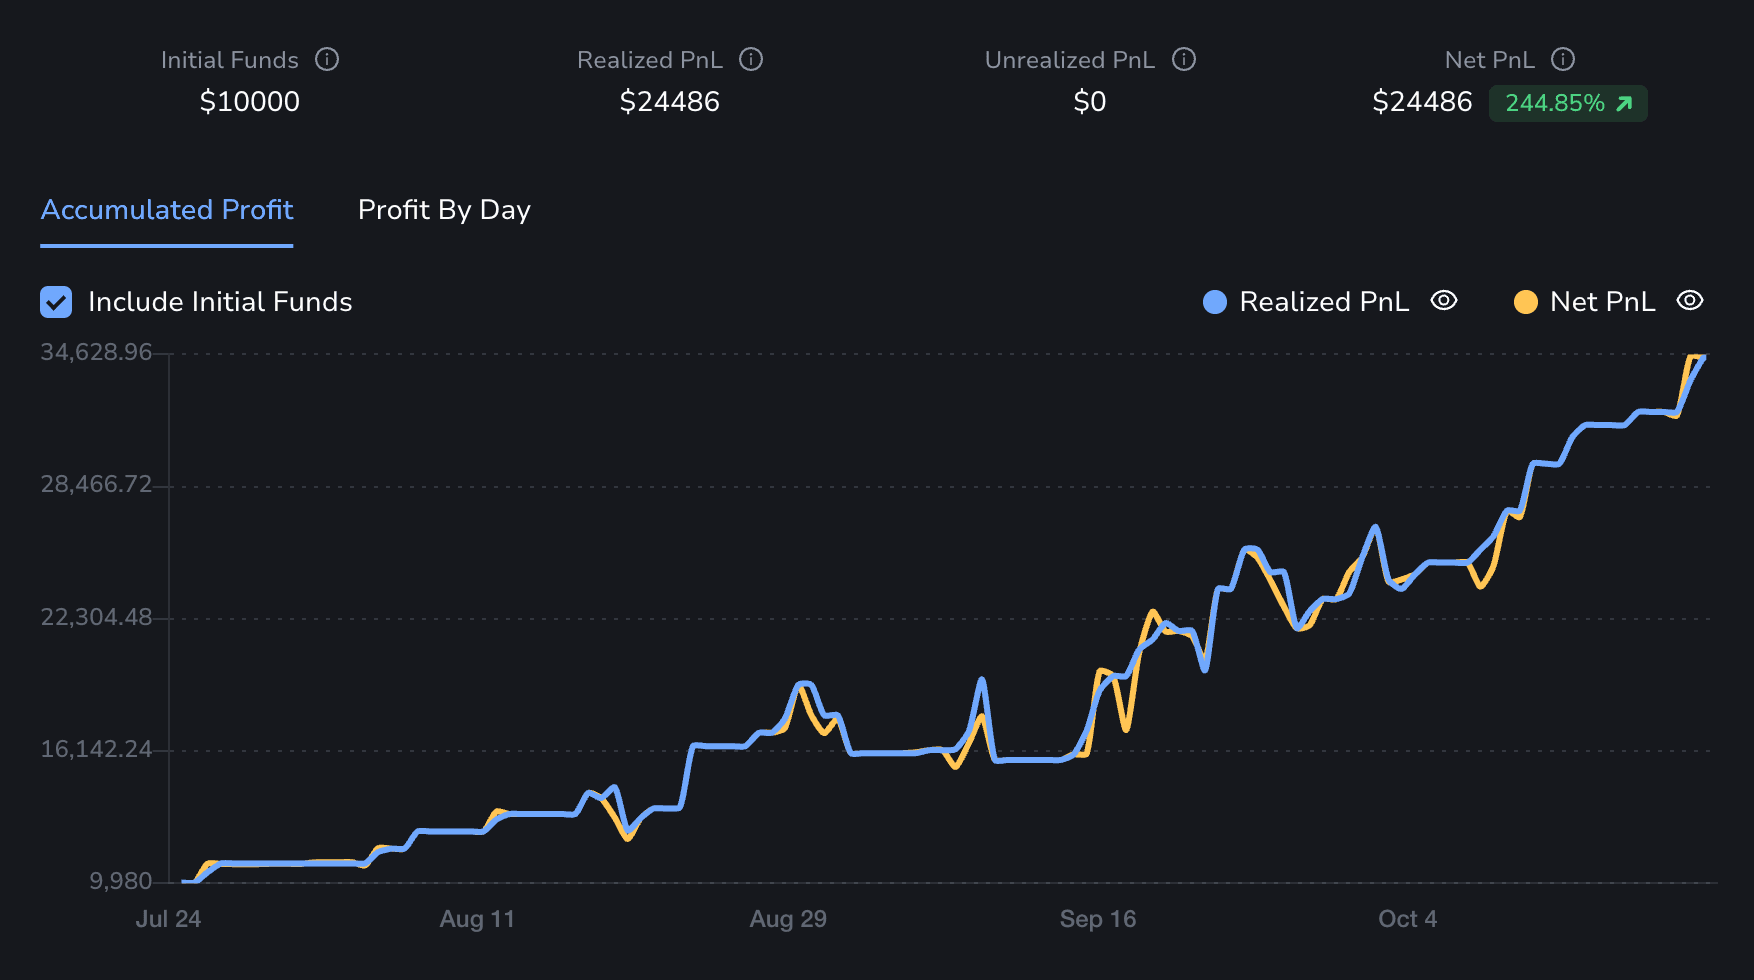The width and height of the screenshot is (1754, 980).
Task: Click the Net PnL info icon
Action: click(1563, 59)
